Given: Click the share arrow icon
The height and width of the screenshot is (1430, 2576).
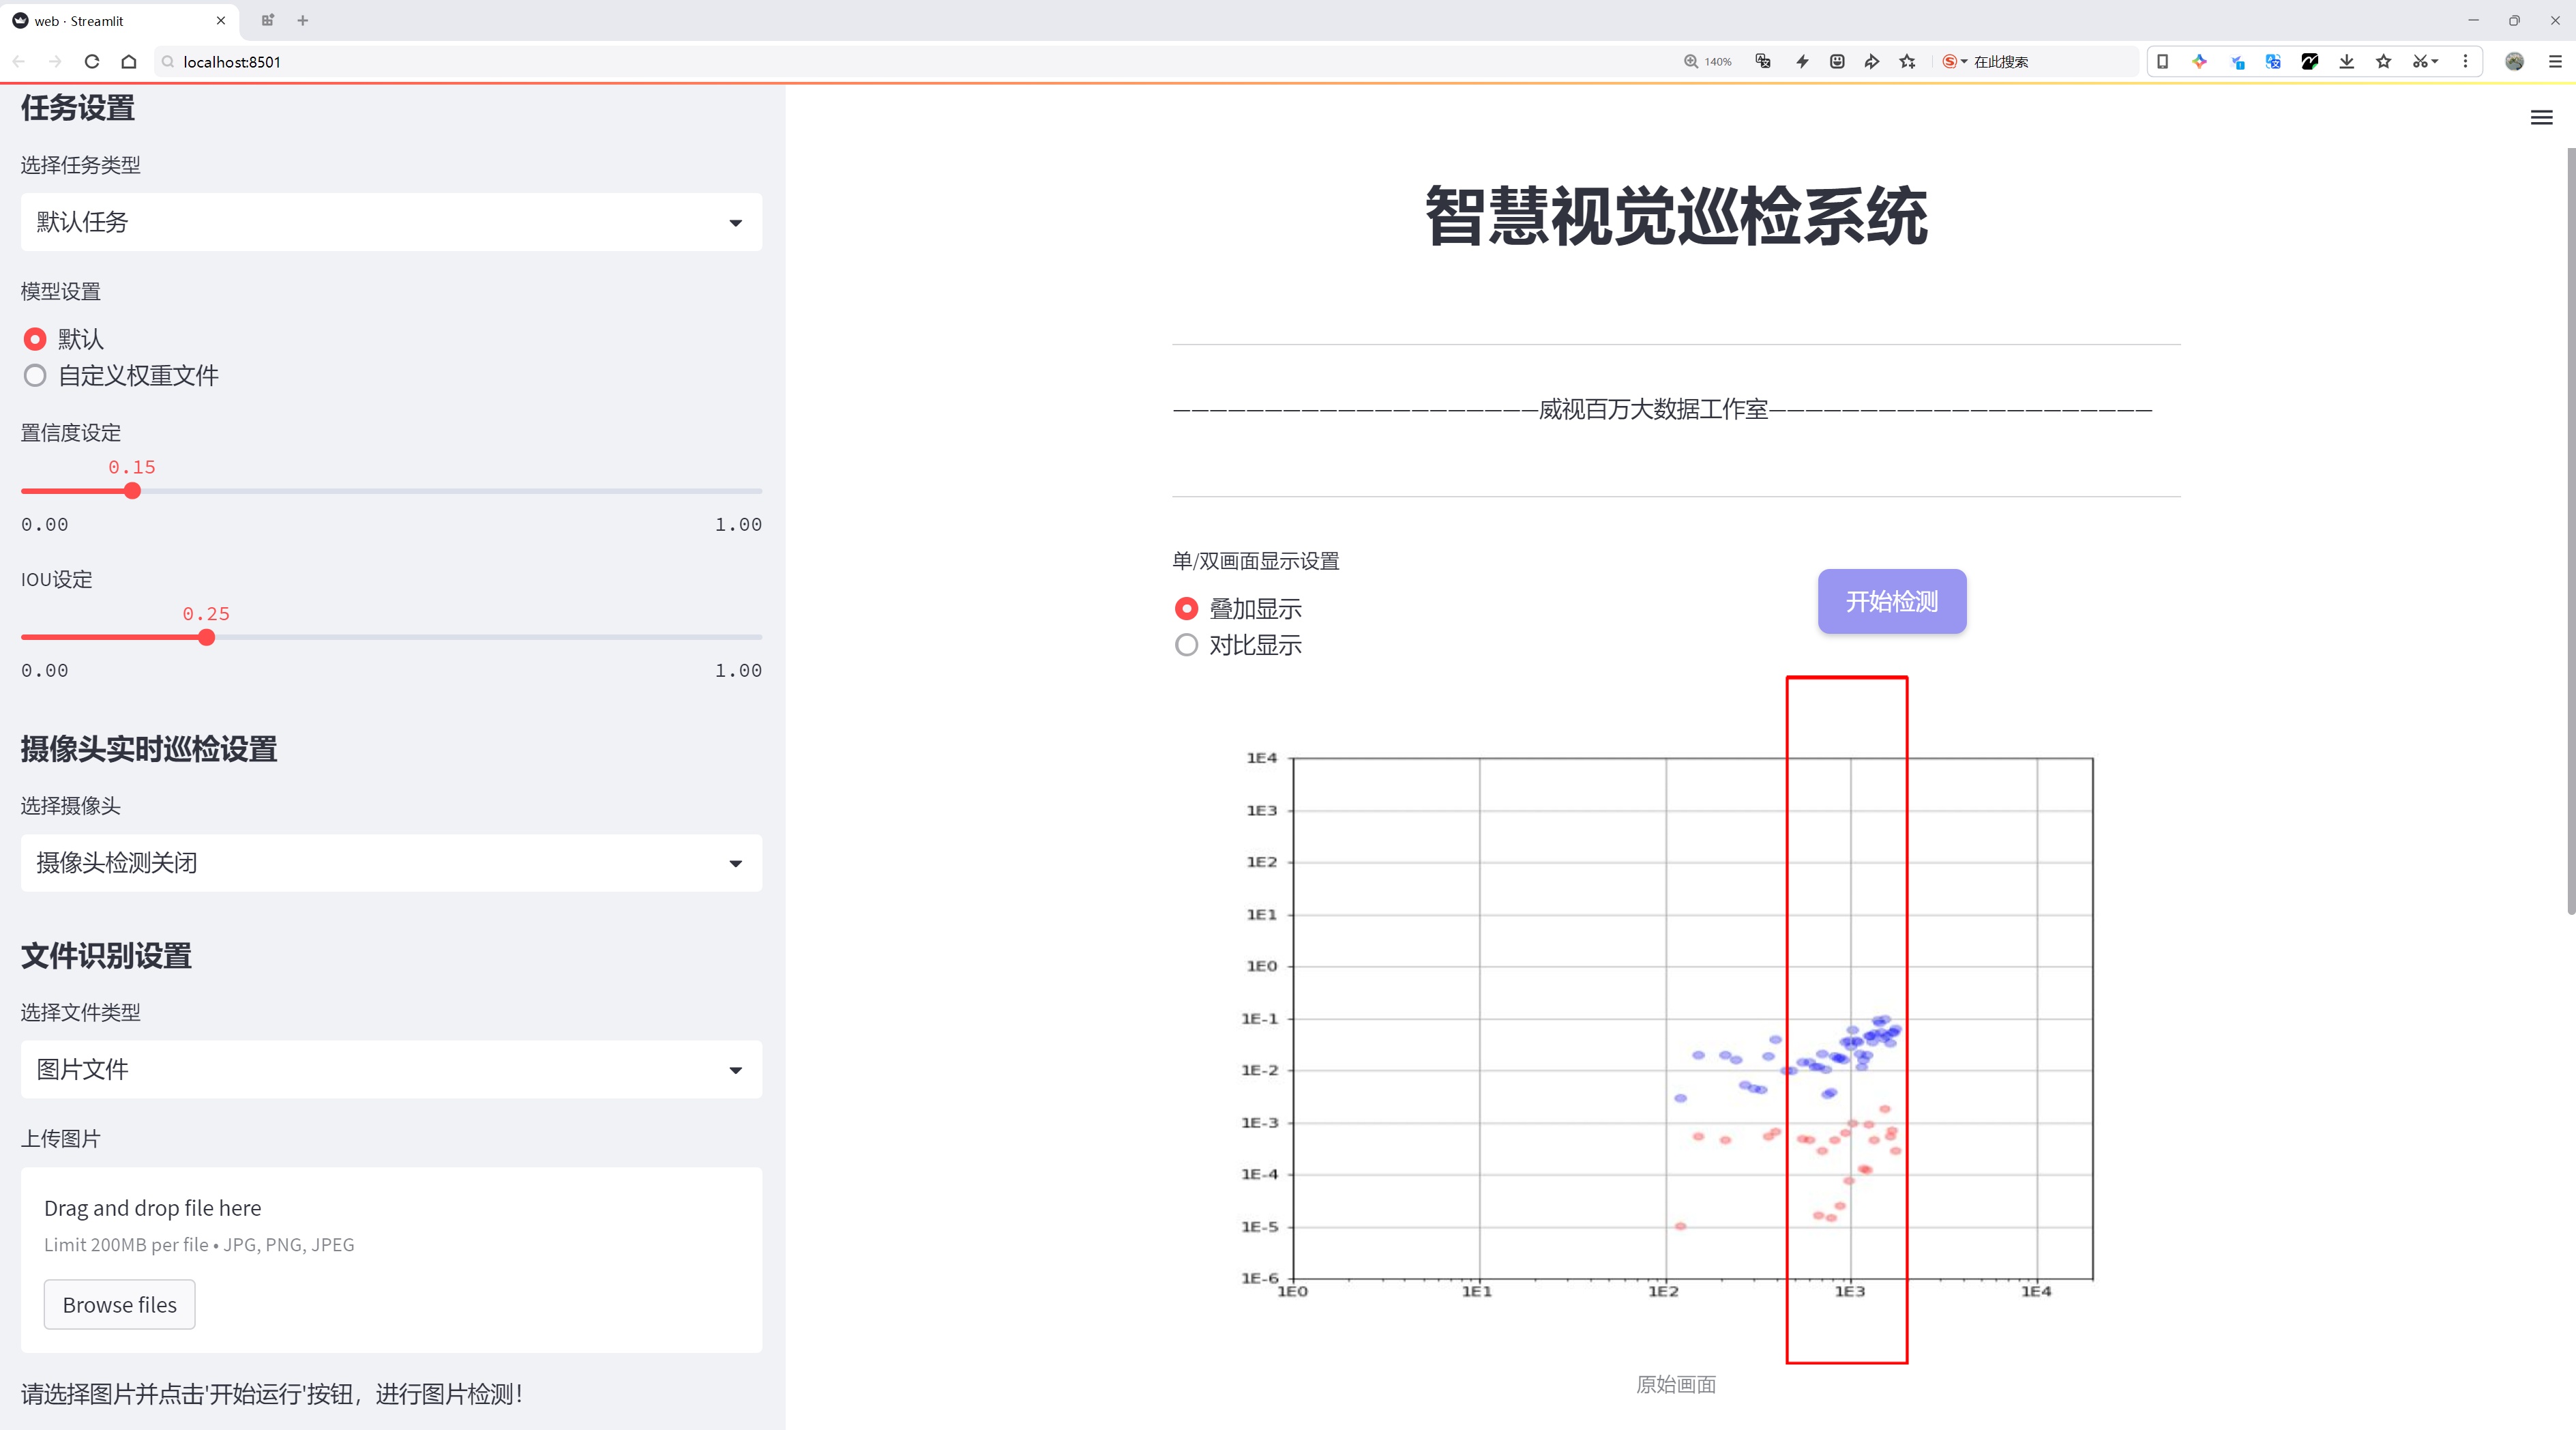Looking at the screenshot, I should (1872, 61).
